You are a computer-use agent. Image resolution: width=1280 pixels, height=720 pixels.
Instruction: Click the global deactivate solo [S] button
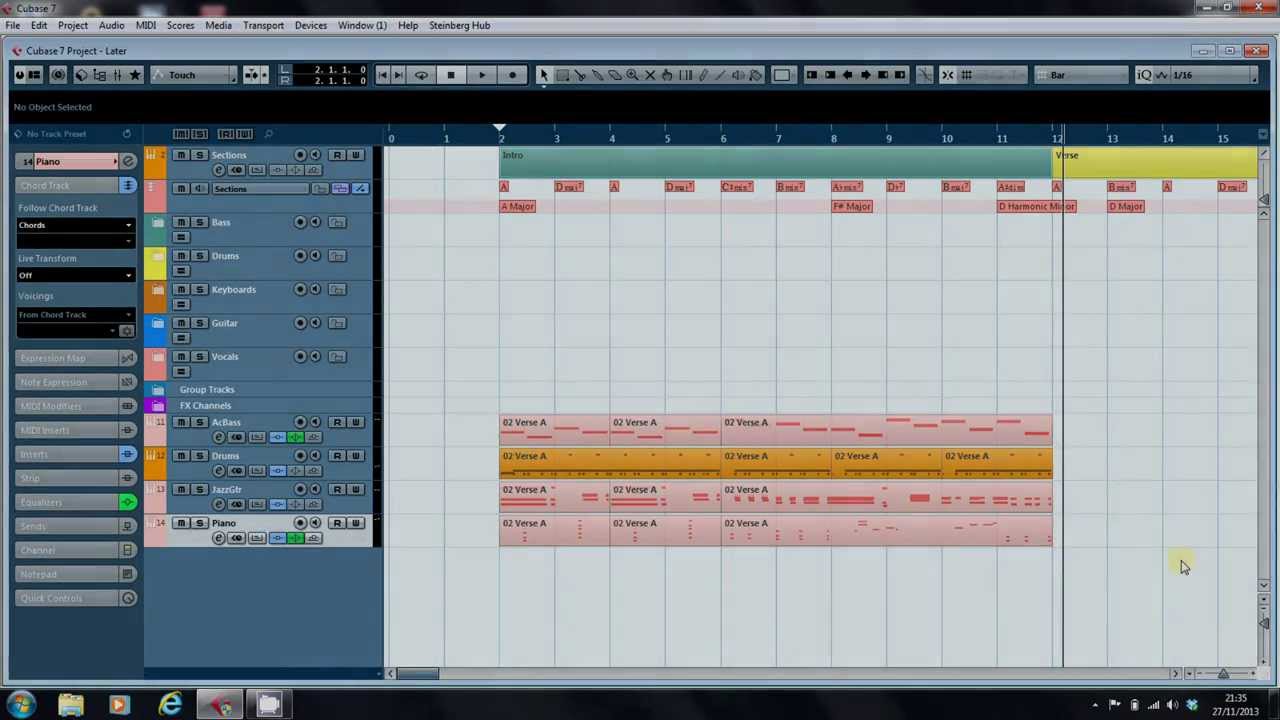[200, 133]
